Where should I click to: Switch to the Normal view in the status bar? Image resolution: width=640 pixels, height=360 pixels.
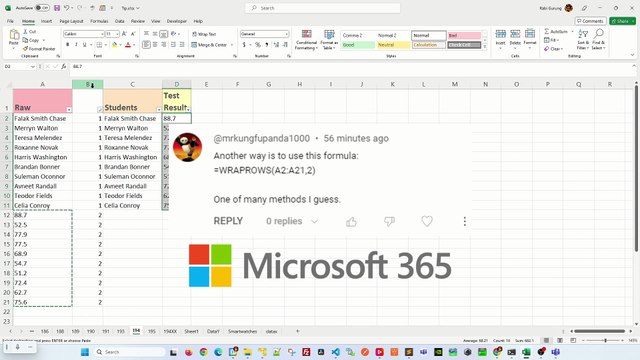coord(546,340)
